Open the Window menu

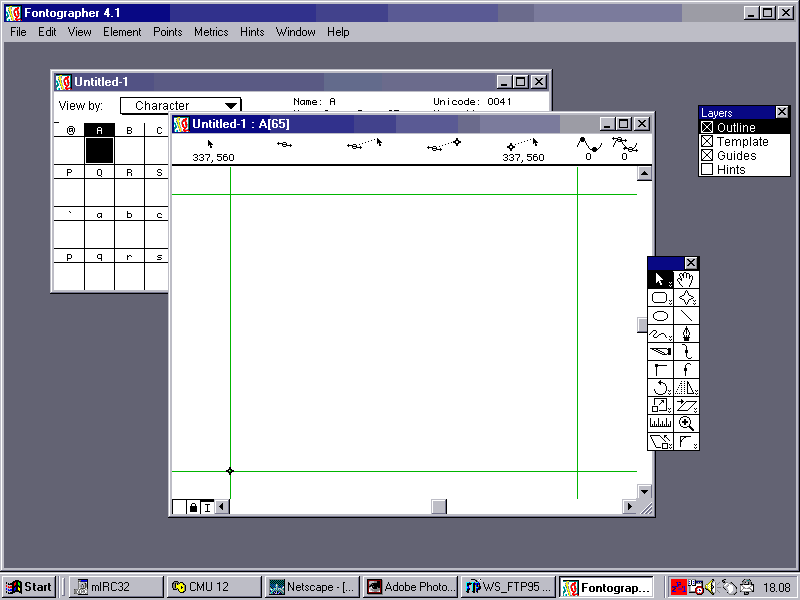[x=295, y=32]
